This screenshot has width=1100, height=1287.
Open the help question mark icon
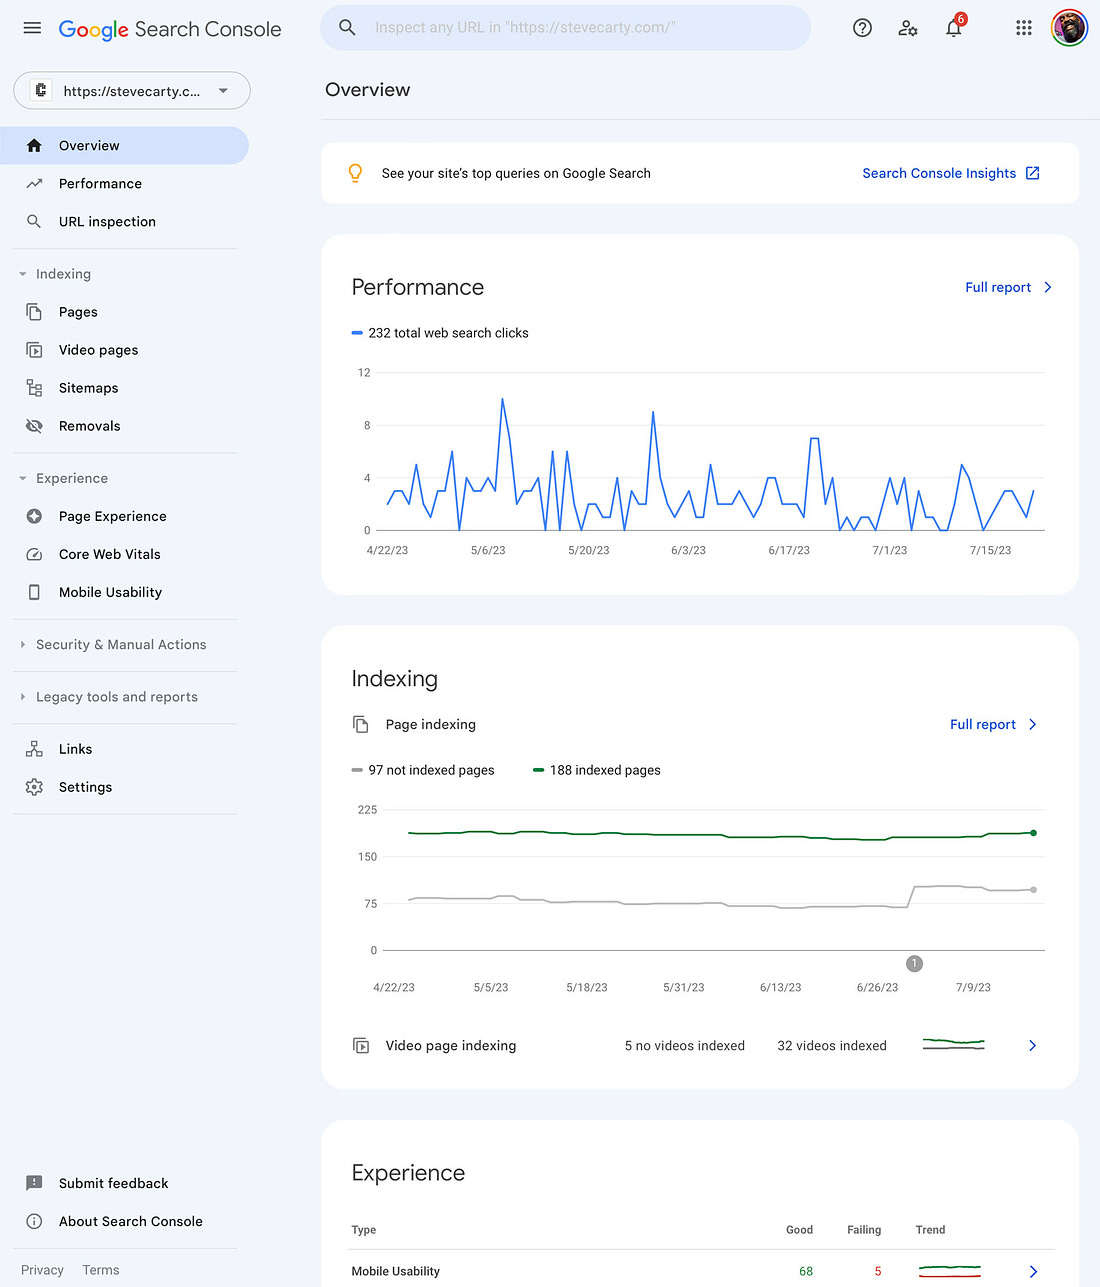(x=862, y=28)
